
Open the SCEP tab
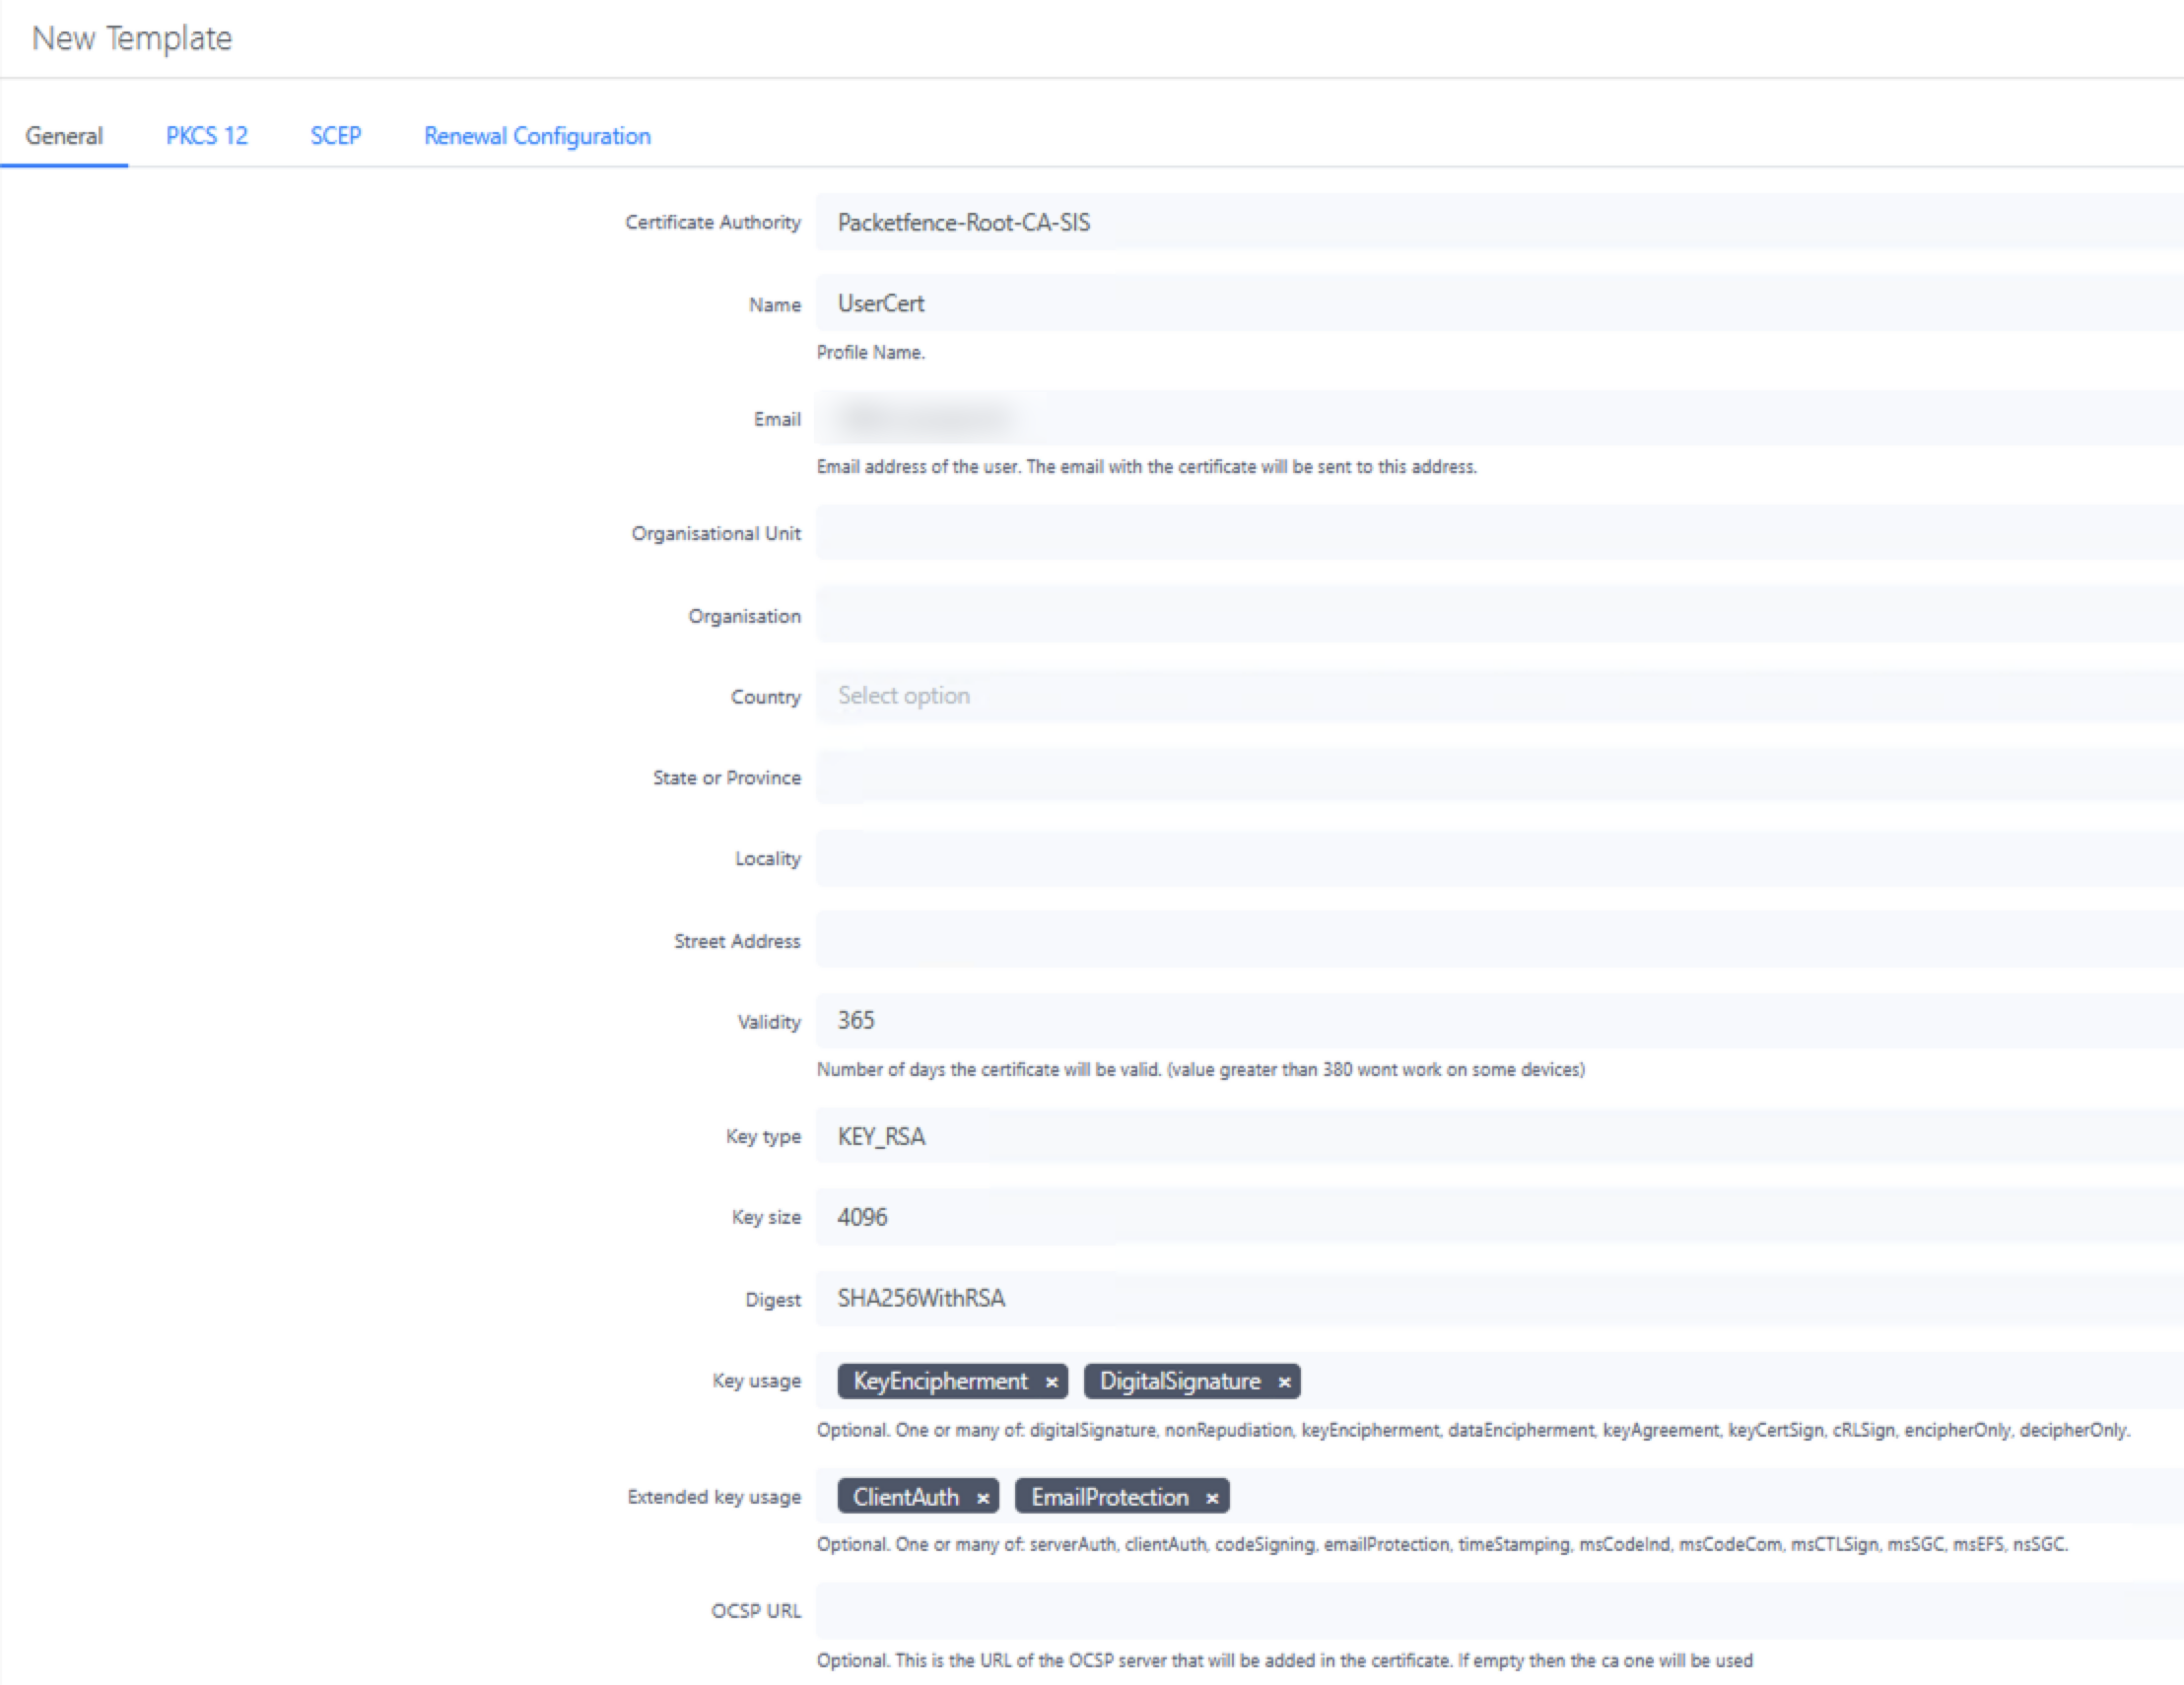(x=336, y=136)
